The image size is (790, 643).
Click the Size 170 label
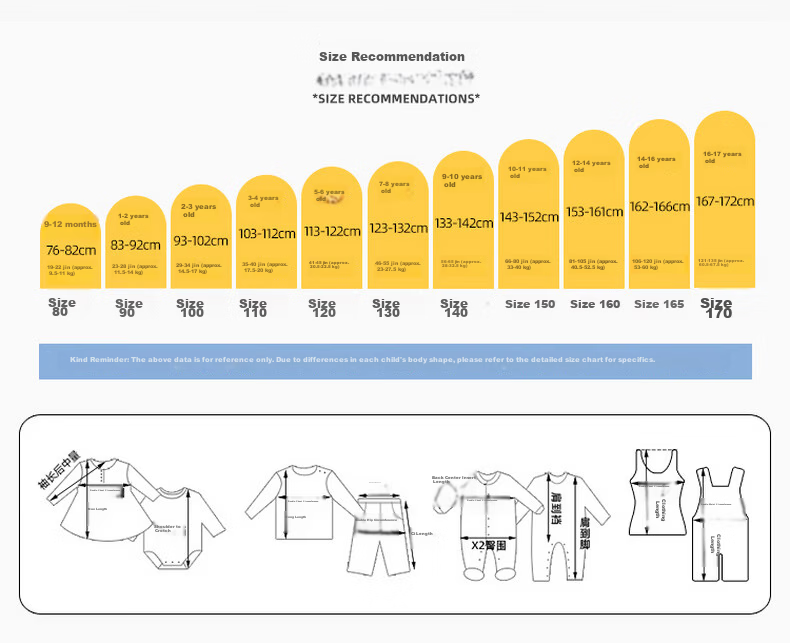click(716, 308)
